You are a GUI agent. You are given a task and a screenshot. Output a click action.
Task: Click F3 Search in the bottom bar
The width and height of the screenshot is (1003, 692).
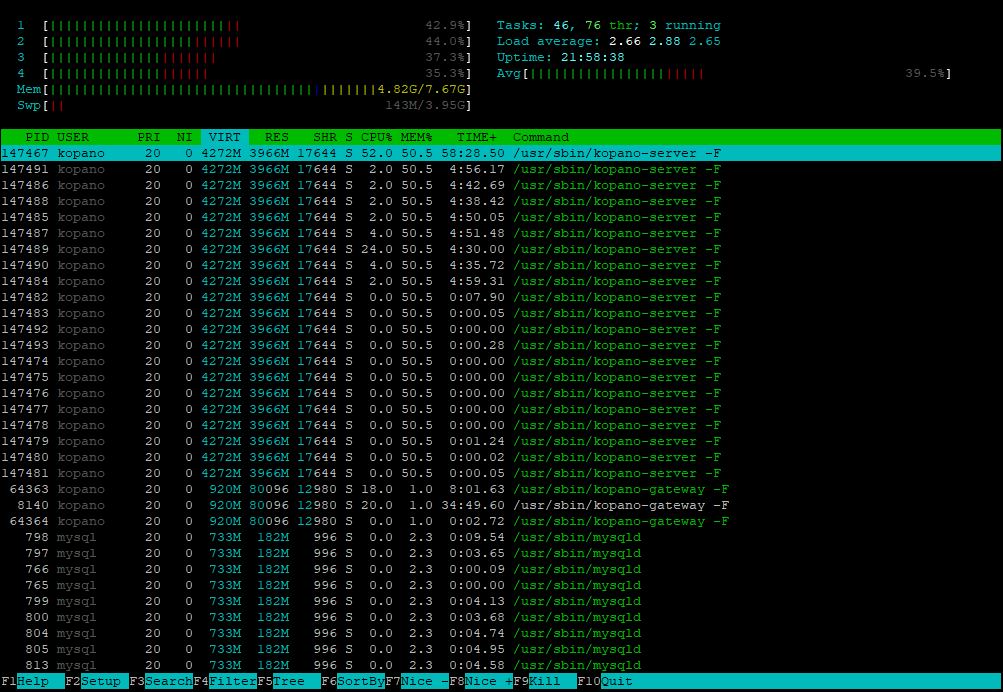point(161,681)
